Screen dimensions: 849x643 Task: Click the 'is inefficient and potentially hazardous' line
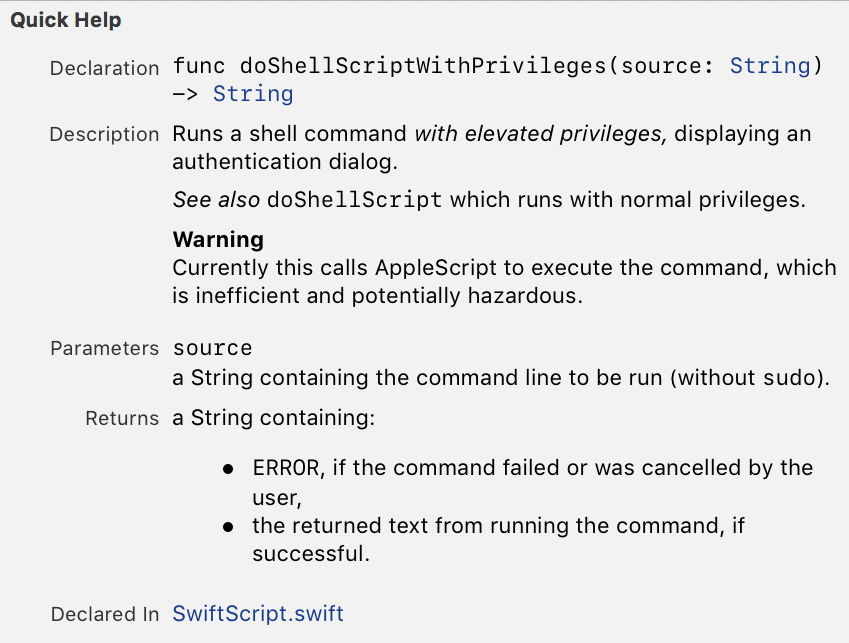click(x=377, y=296)
